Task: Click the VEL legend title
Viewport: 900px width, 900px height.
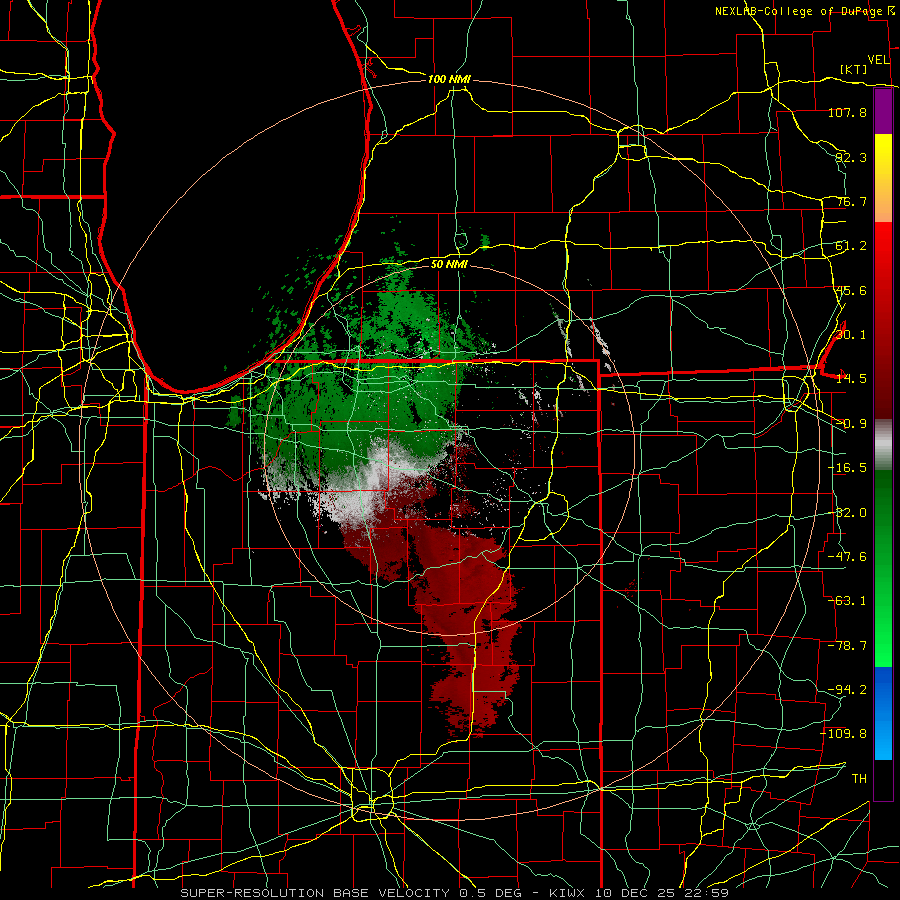Action: click(878, 60)
